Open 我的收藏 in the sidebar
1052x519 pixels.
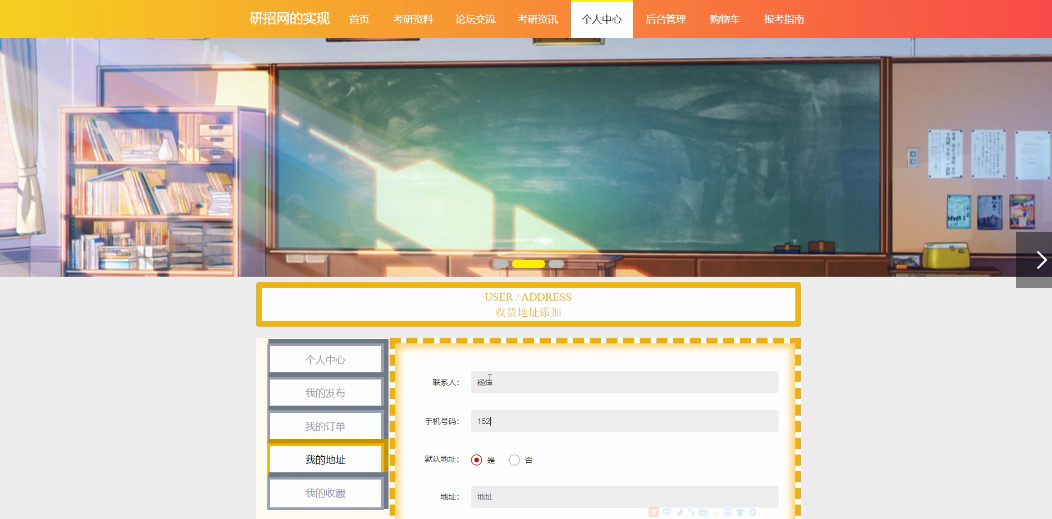click(x=325, y=494)
